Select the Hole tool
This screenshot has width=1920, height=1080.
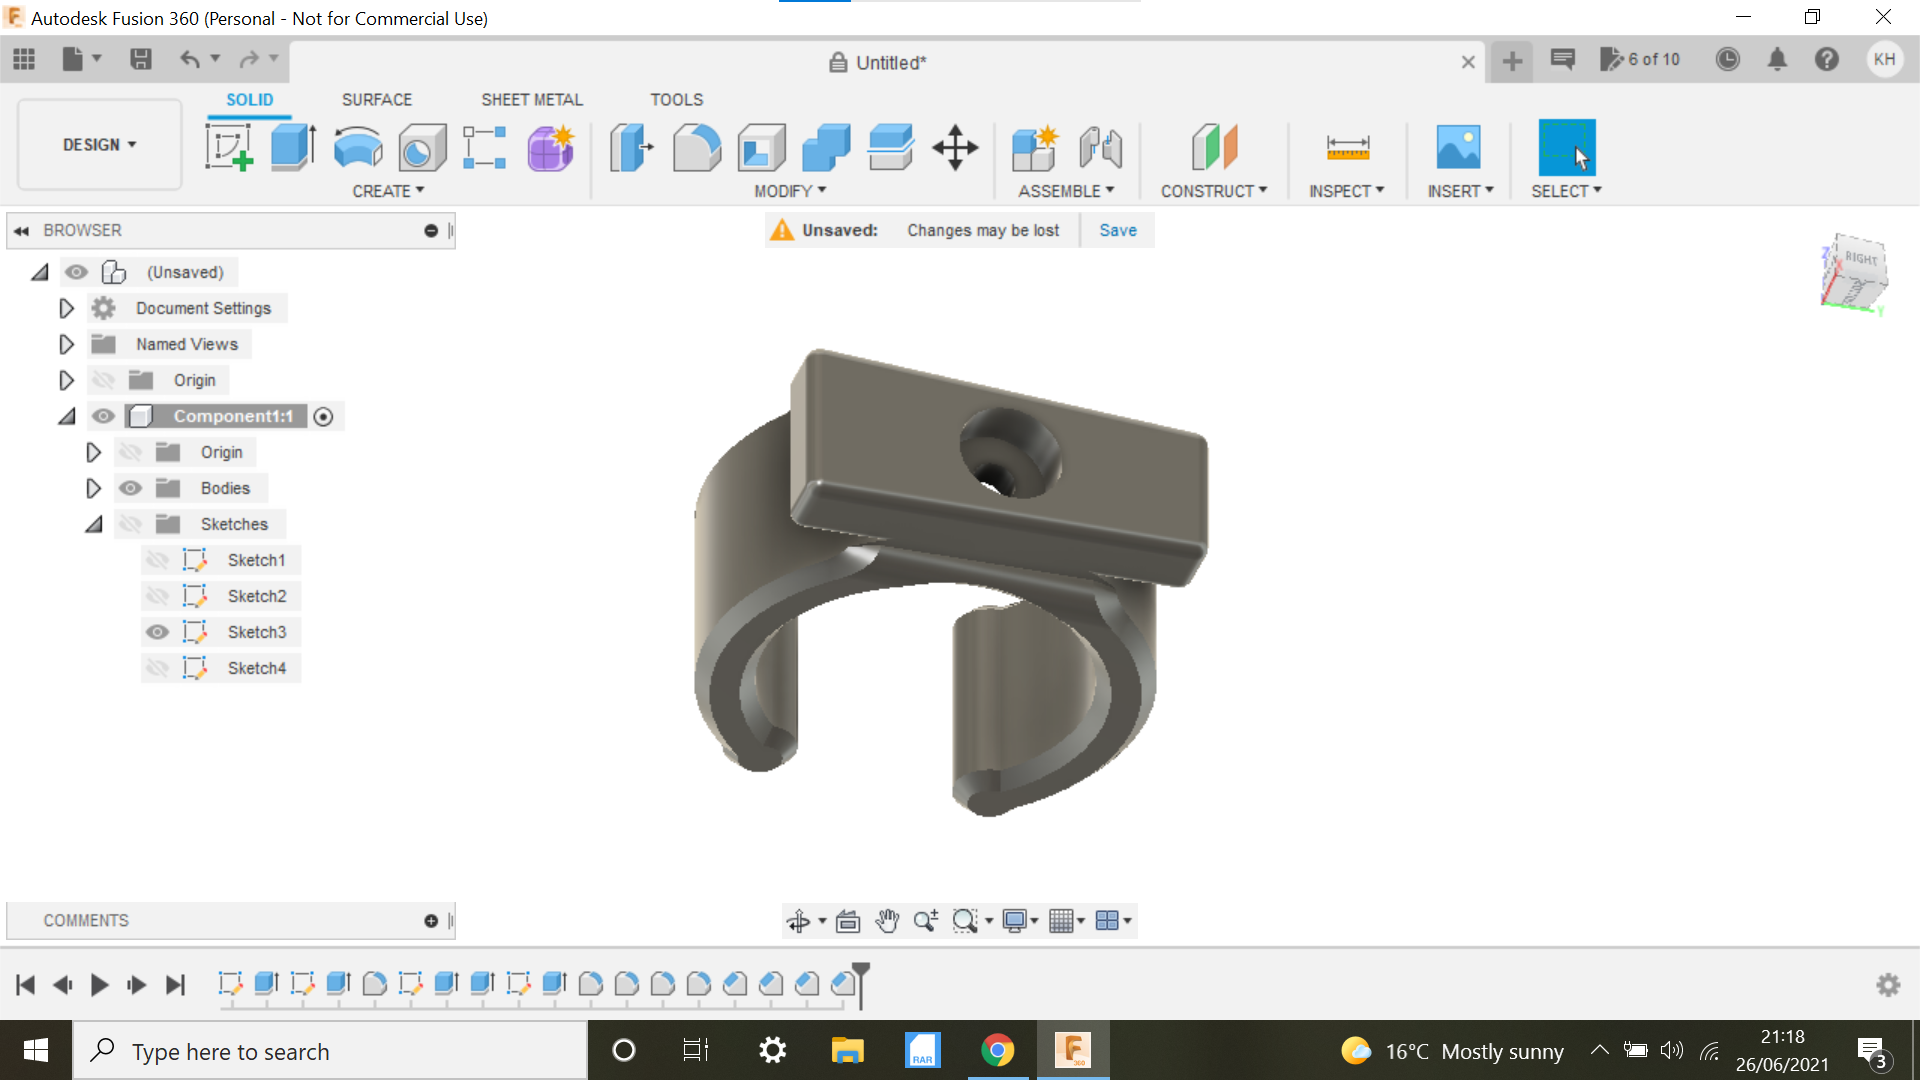tap(421, 148)
